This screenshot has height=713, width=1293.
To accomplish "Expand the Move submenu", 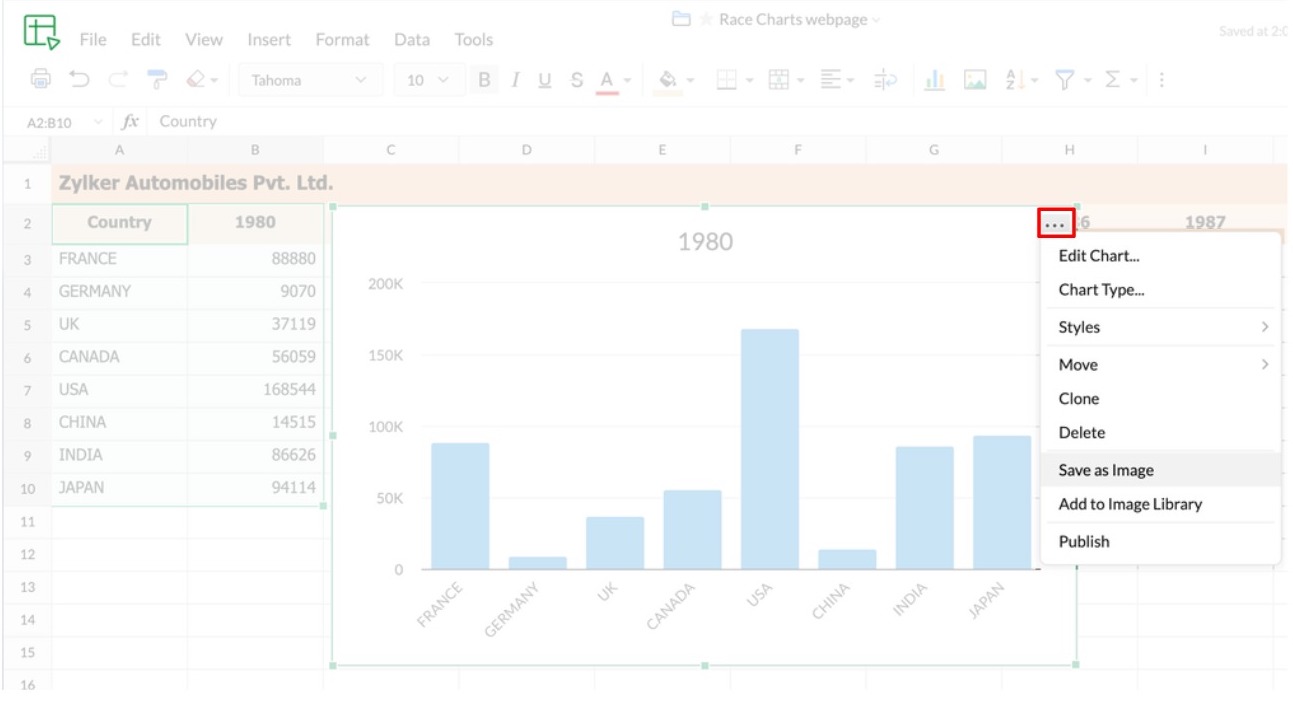I will pyautogui.click(x=1160, y=364).
